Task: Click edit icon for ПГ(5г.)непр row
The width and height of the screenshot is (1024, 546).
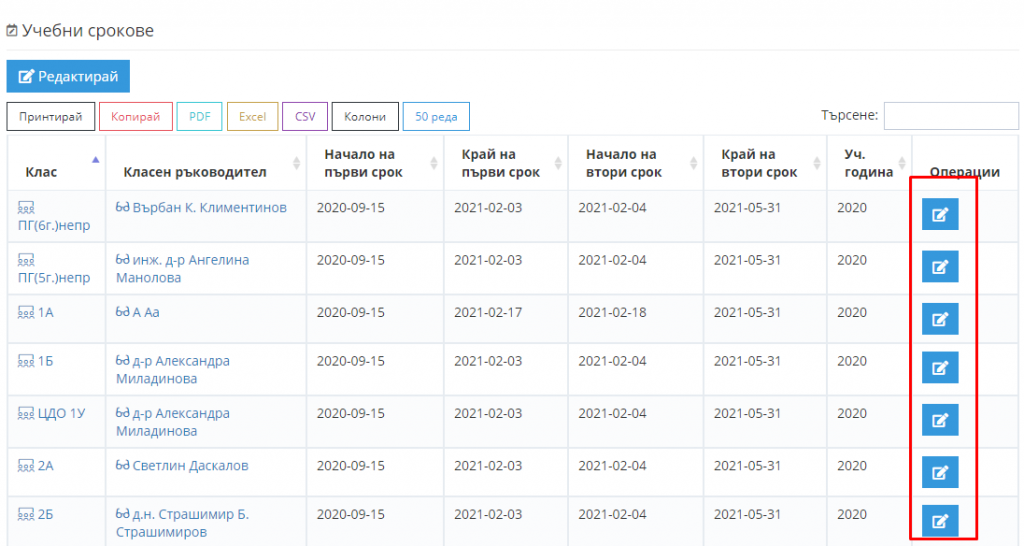Action: coord(940,266)
